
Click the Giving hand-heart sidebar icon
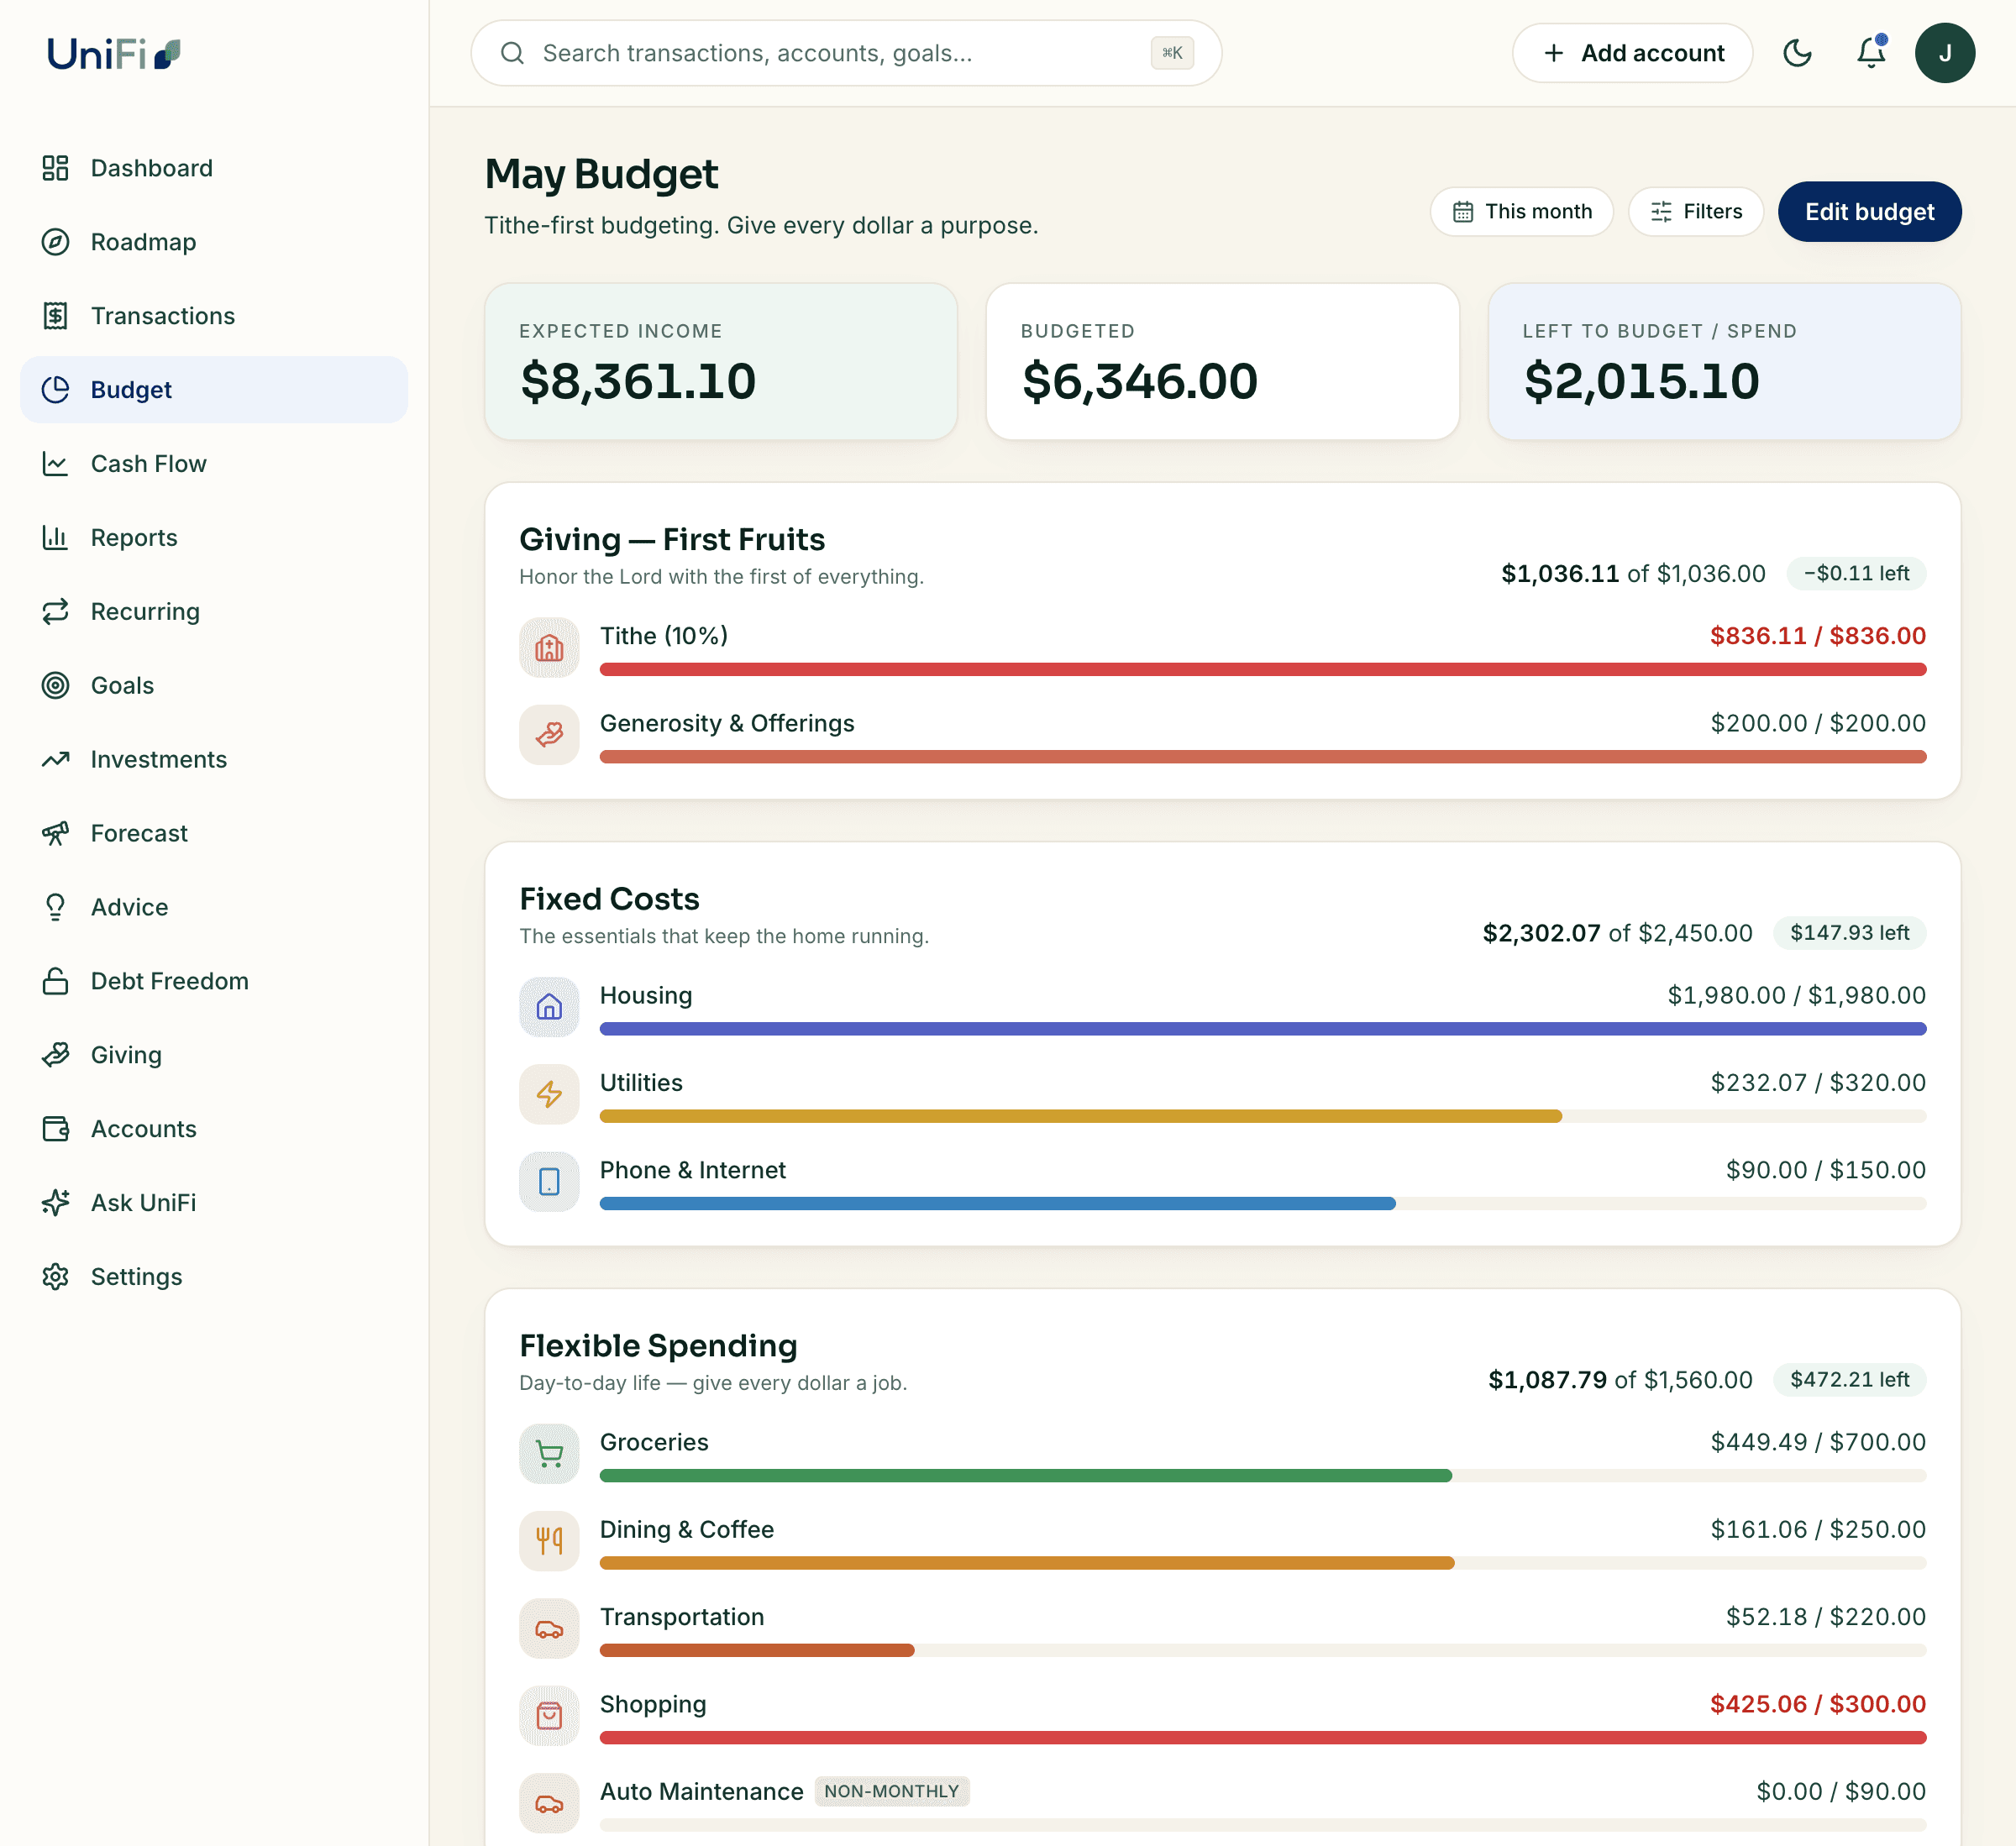[55, 1055]
